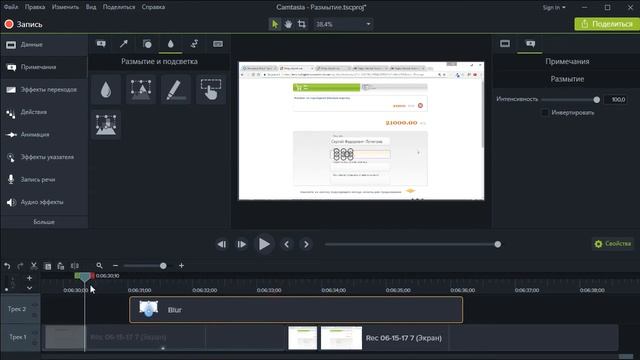640x360 pixels.
Task: Jump to previous clip marker
Action: pyautogui.click(x=287, y=244)
